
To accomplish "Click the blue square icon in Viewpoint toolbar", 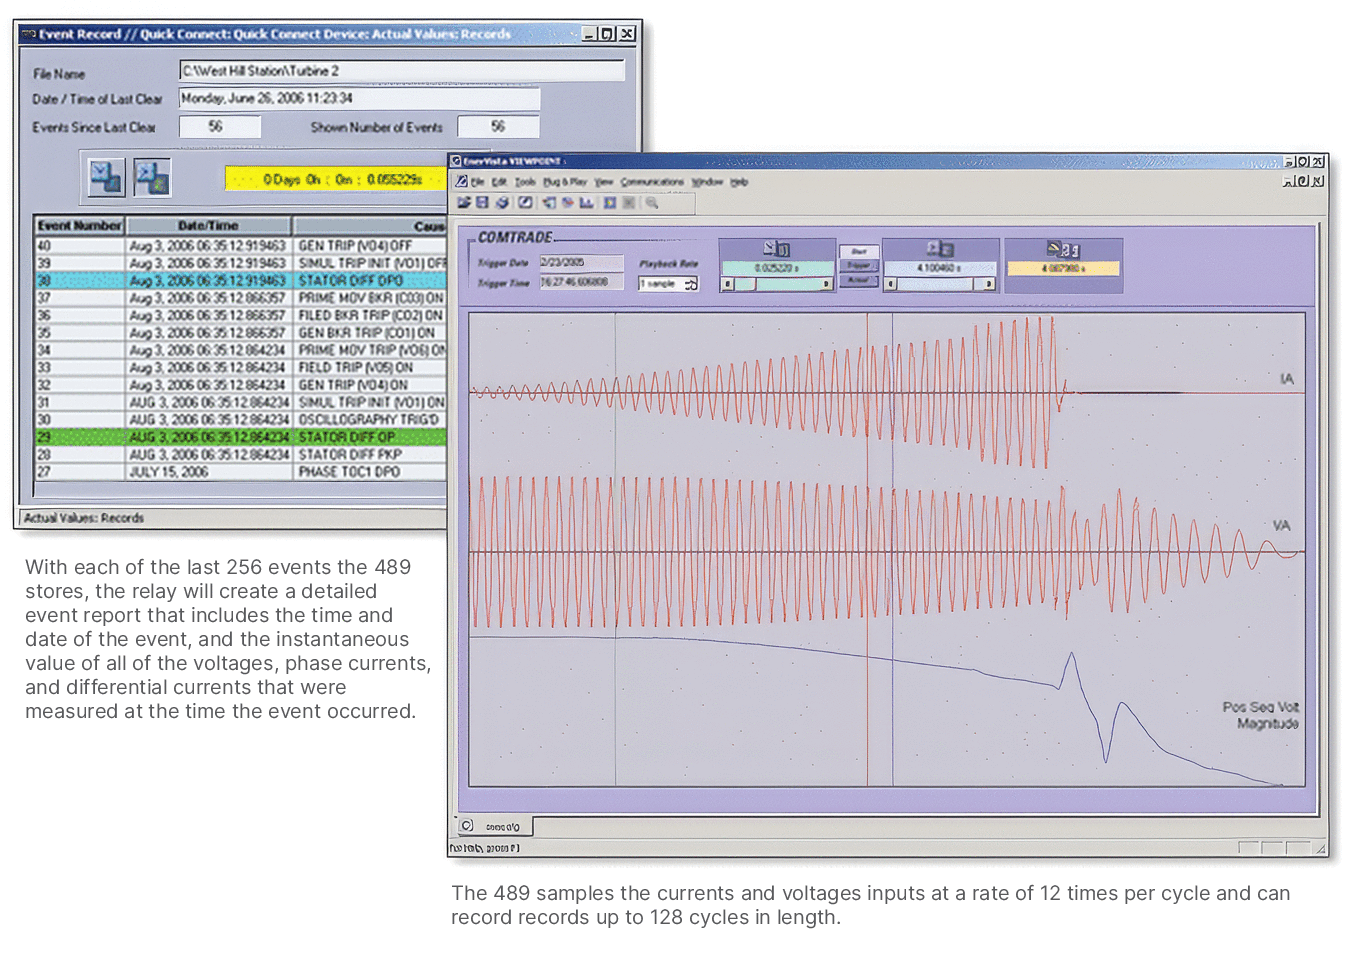I will [610, 202].
